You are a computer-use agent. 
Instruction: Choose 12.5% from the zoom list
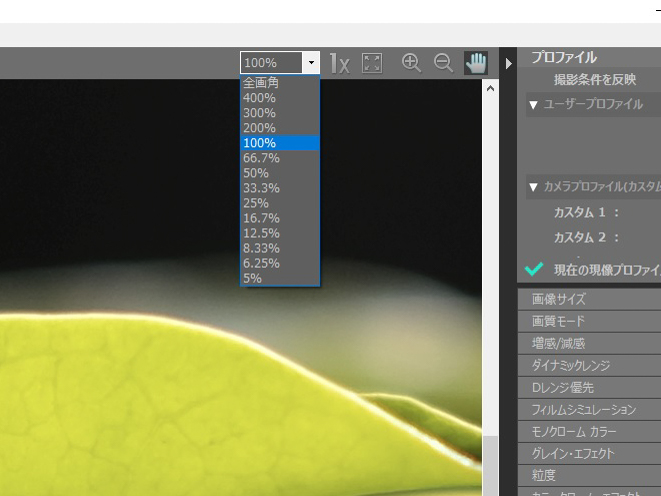[x=280, y=233]
